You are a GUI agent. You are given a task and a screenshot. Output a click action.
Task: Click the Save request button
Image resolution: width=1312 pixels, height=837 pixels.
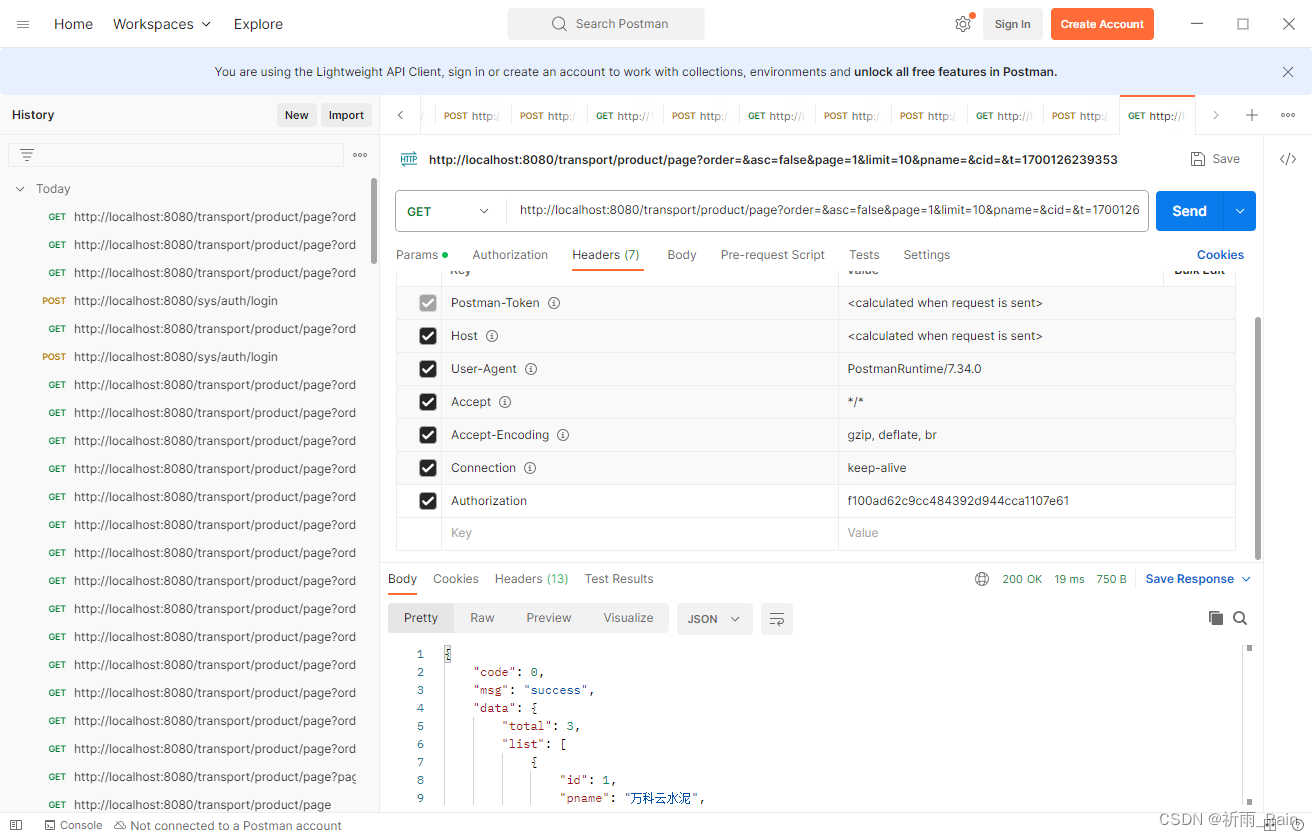[1215, 159]
